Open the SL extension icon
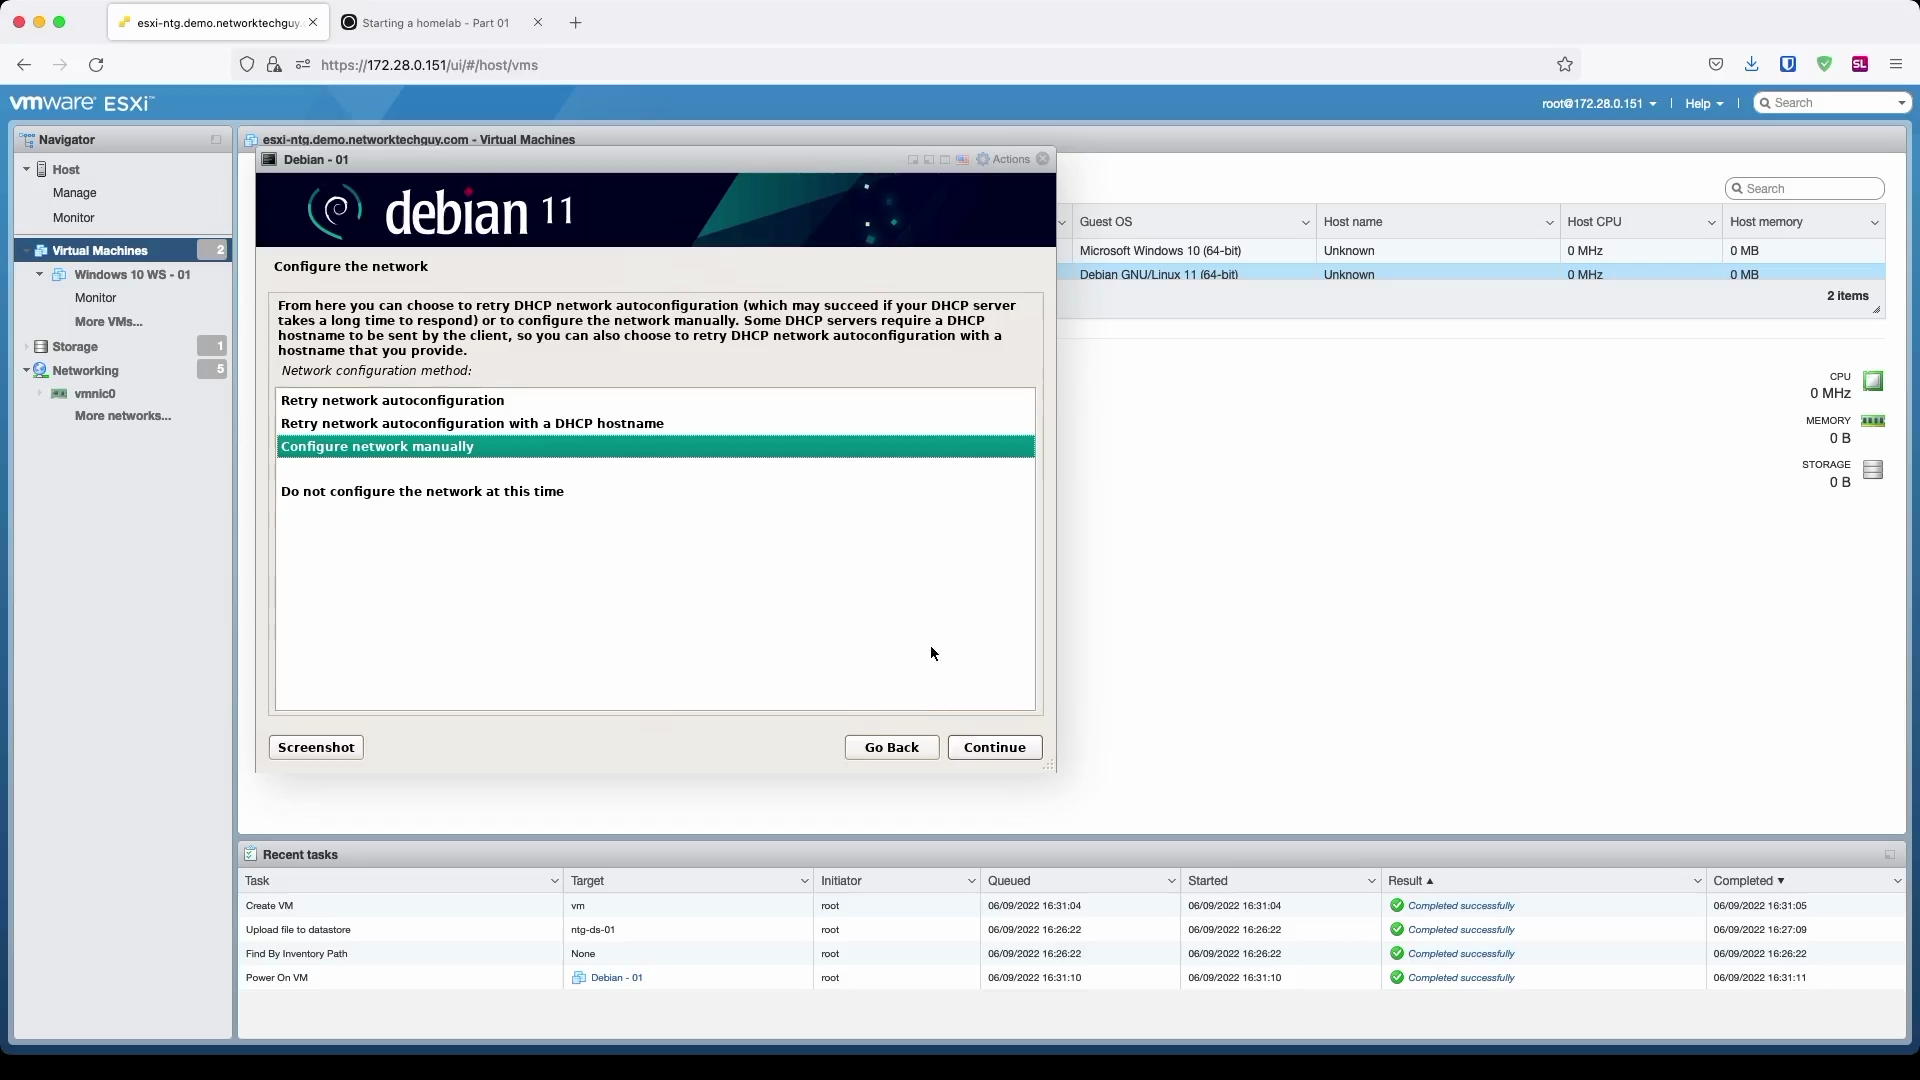1920x1080 pixels. [x=1860, y=64]
